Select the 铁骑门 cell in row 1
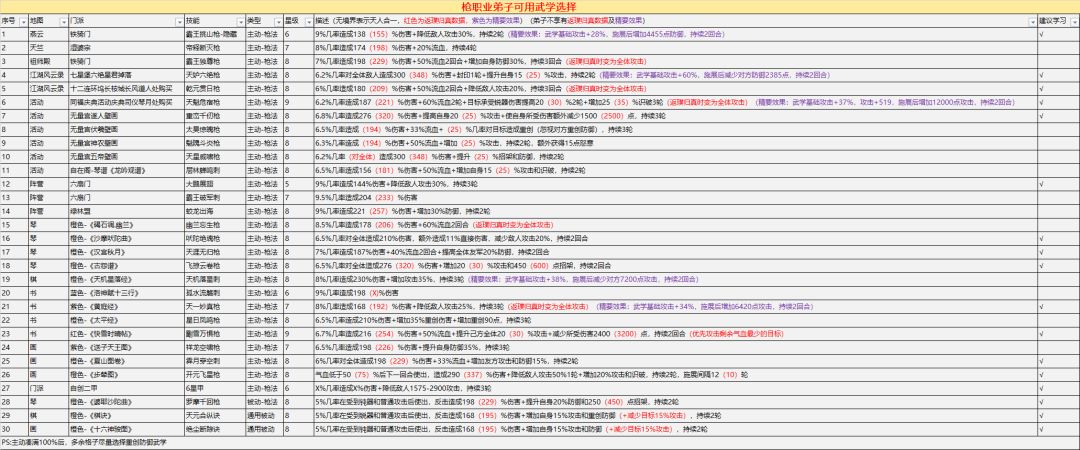 coord(126,33)
